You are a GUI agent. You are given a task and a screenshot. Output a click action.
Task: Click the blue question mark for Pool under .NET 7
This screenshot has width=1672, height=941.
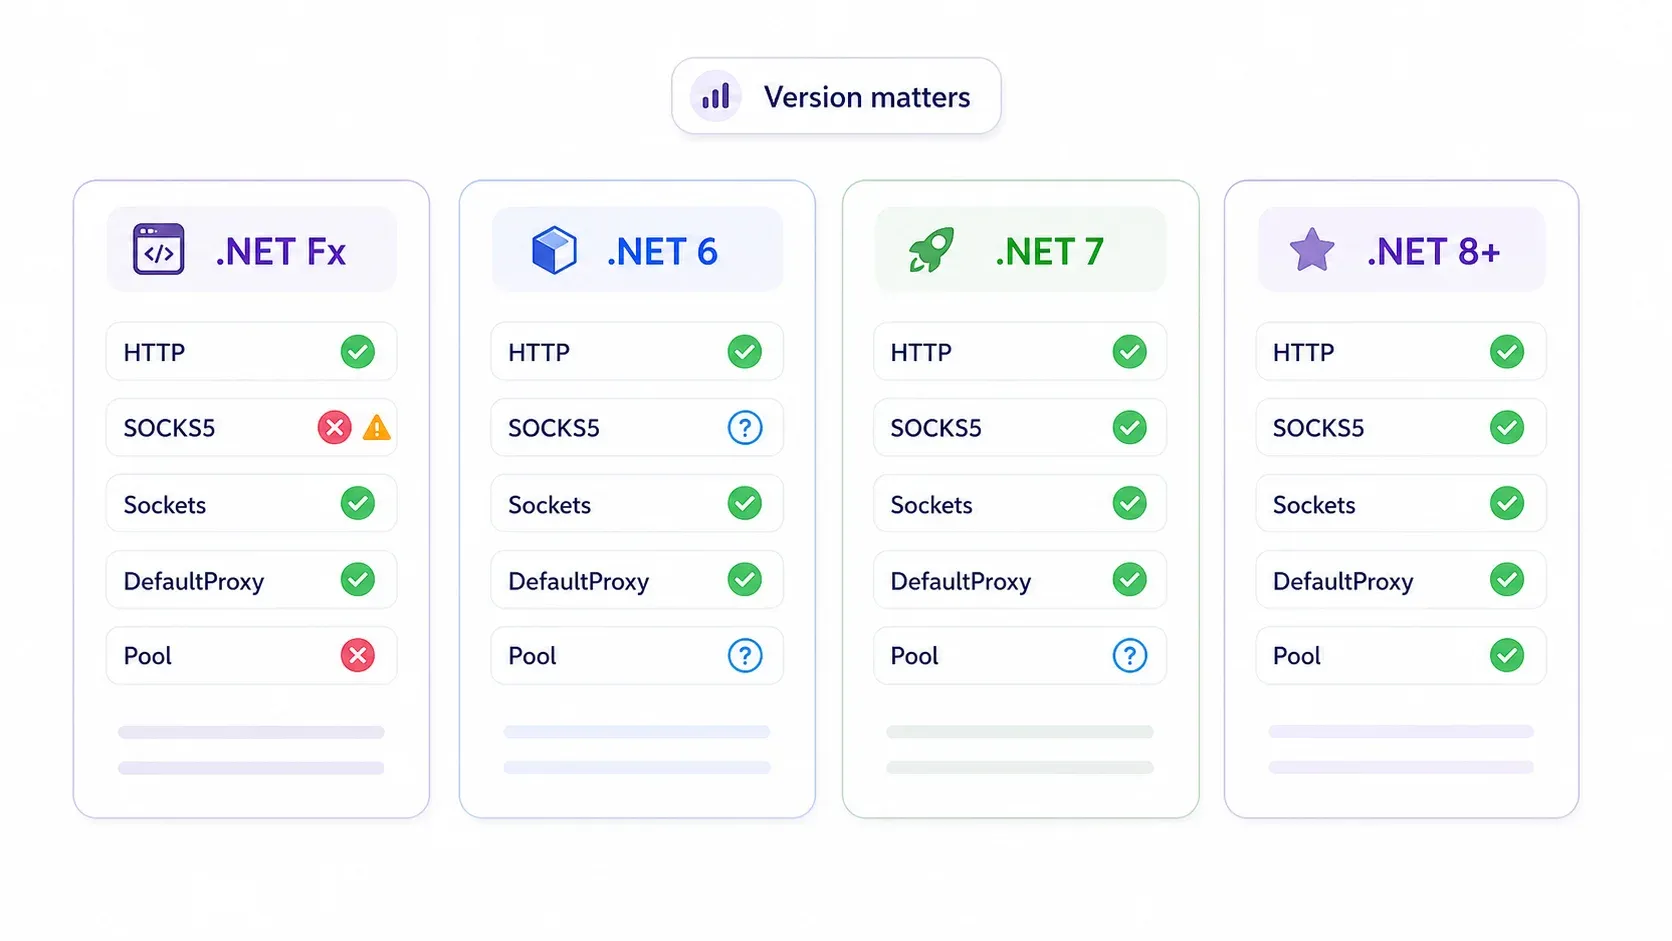(x=1130, y=656)
